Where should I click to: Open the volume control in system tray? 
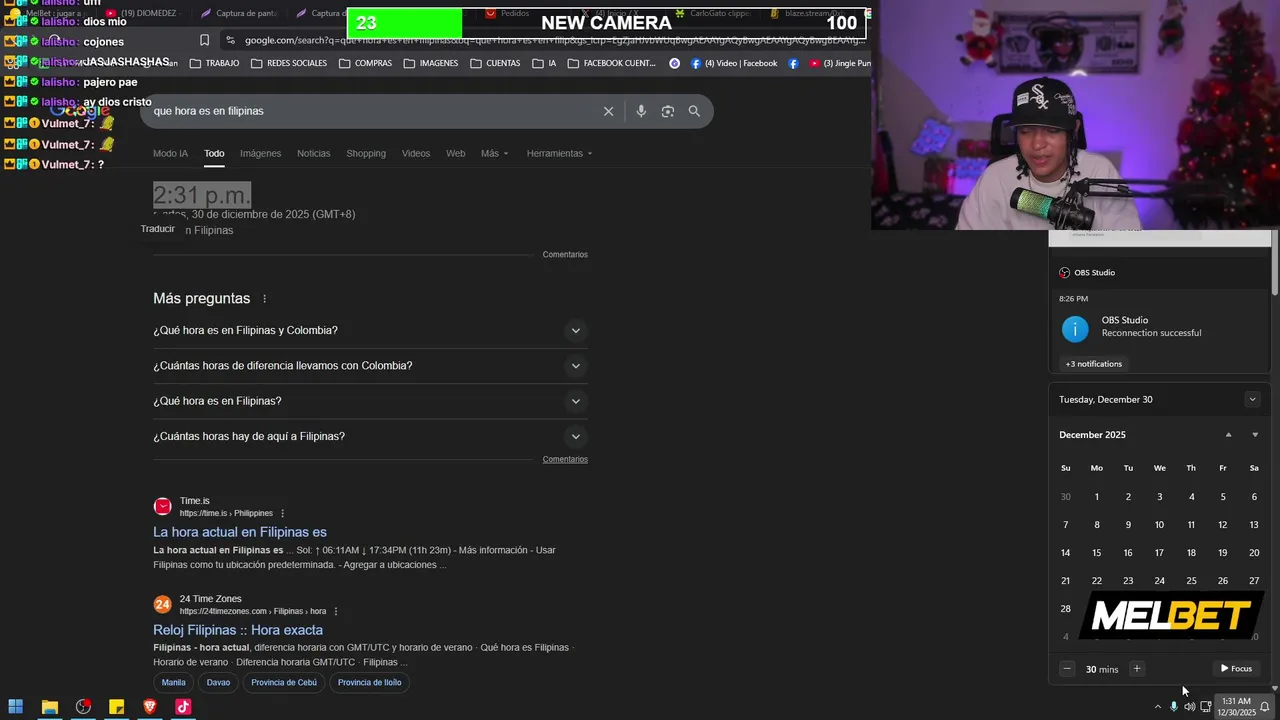(x=1189, y=707)
